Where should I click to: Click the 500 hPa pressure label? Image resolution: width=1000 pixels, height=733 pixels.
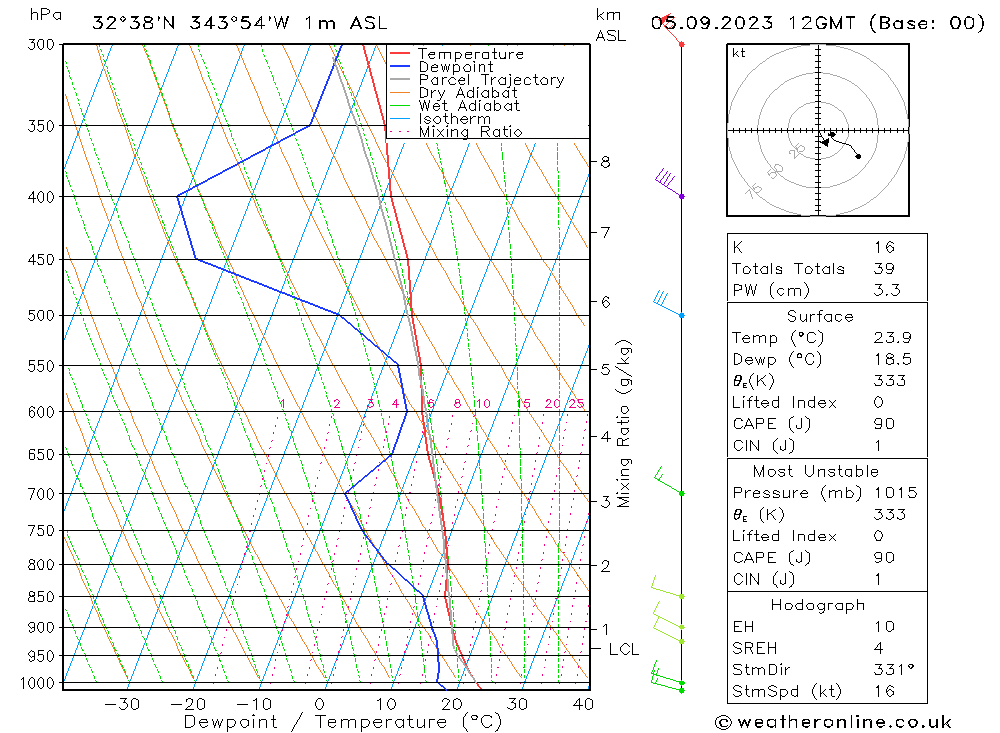41,316
